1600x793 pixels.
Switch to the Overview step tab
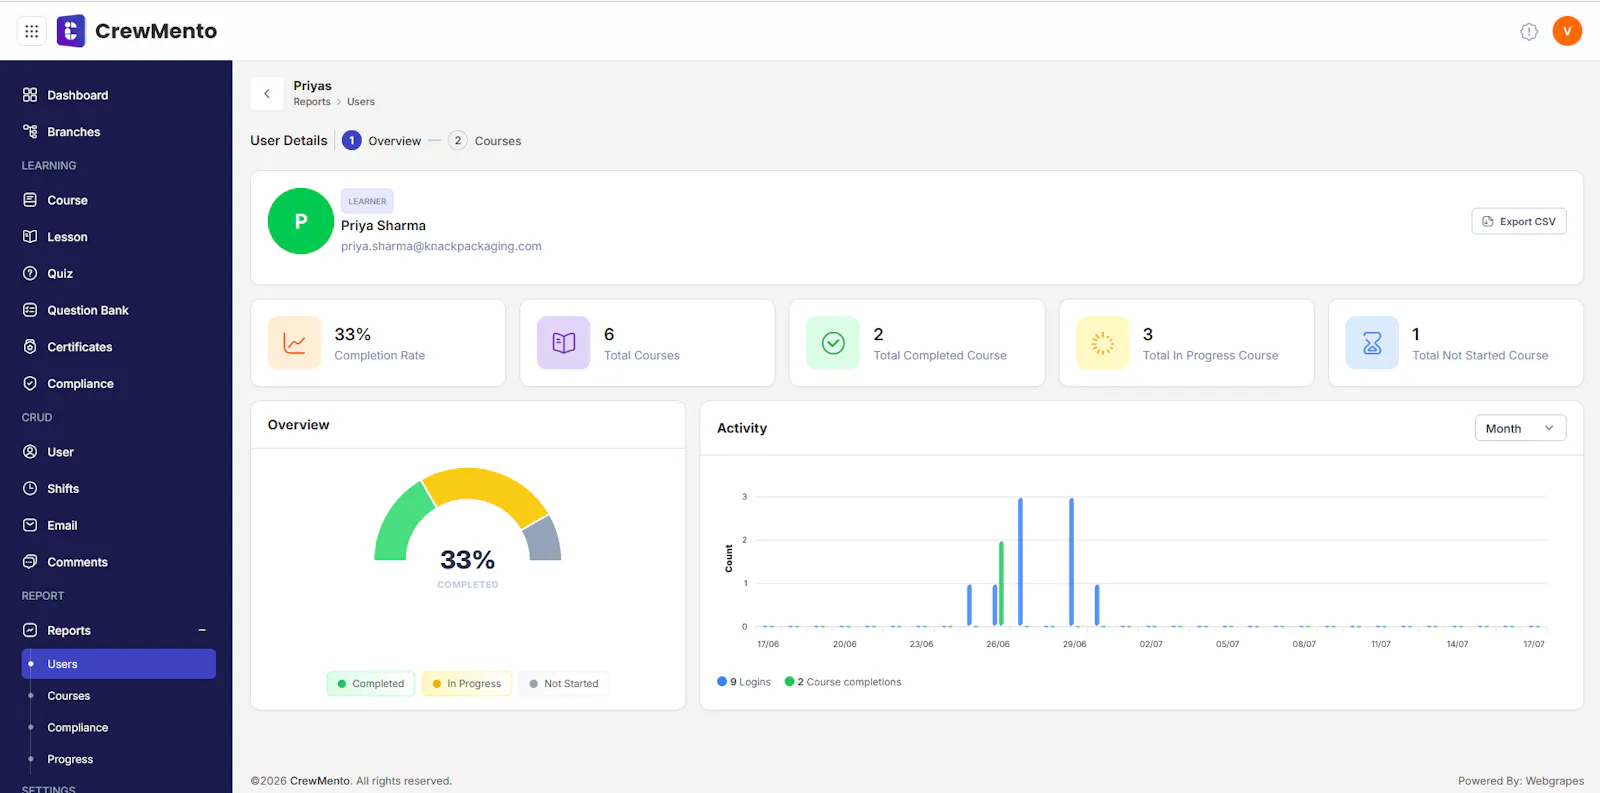click(382, 141)
